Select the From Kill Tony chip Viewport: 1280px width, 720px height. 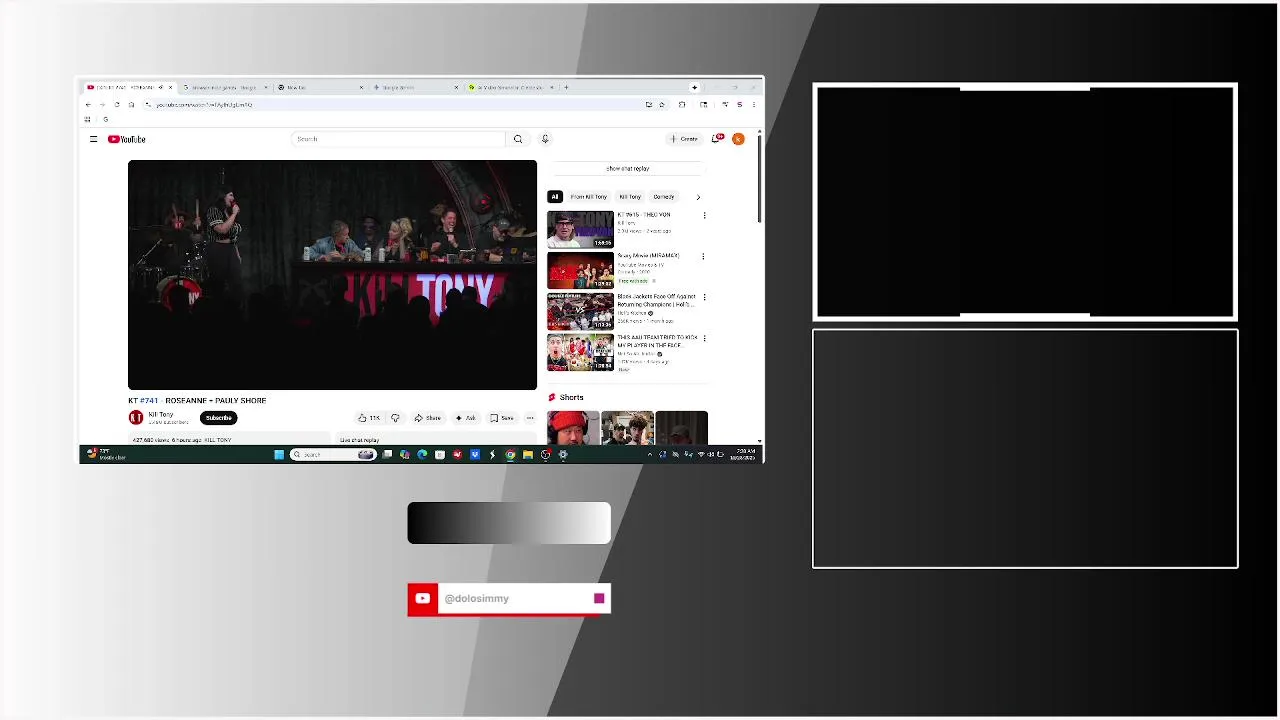point(589,197)
